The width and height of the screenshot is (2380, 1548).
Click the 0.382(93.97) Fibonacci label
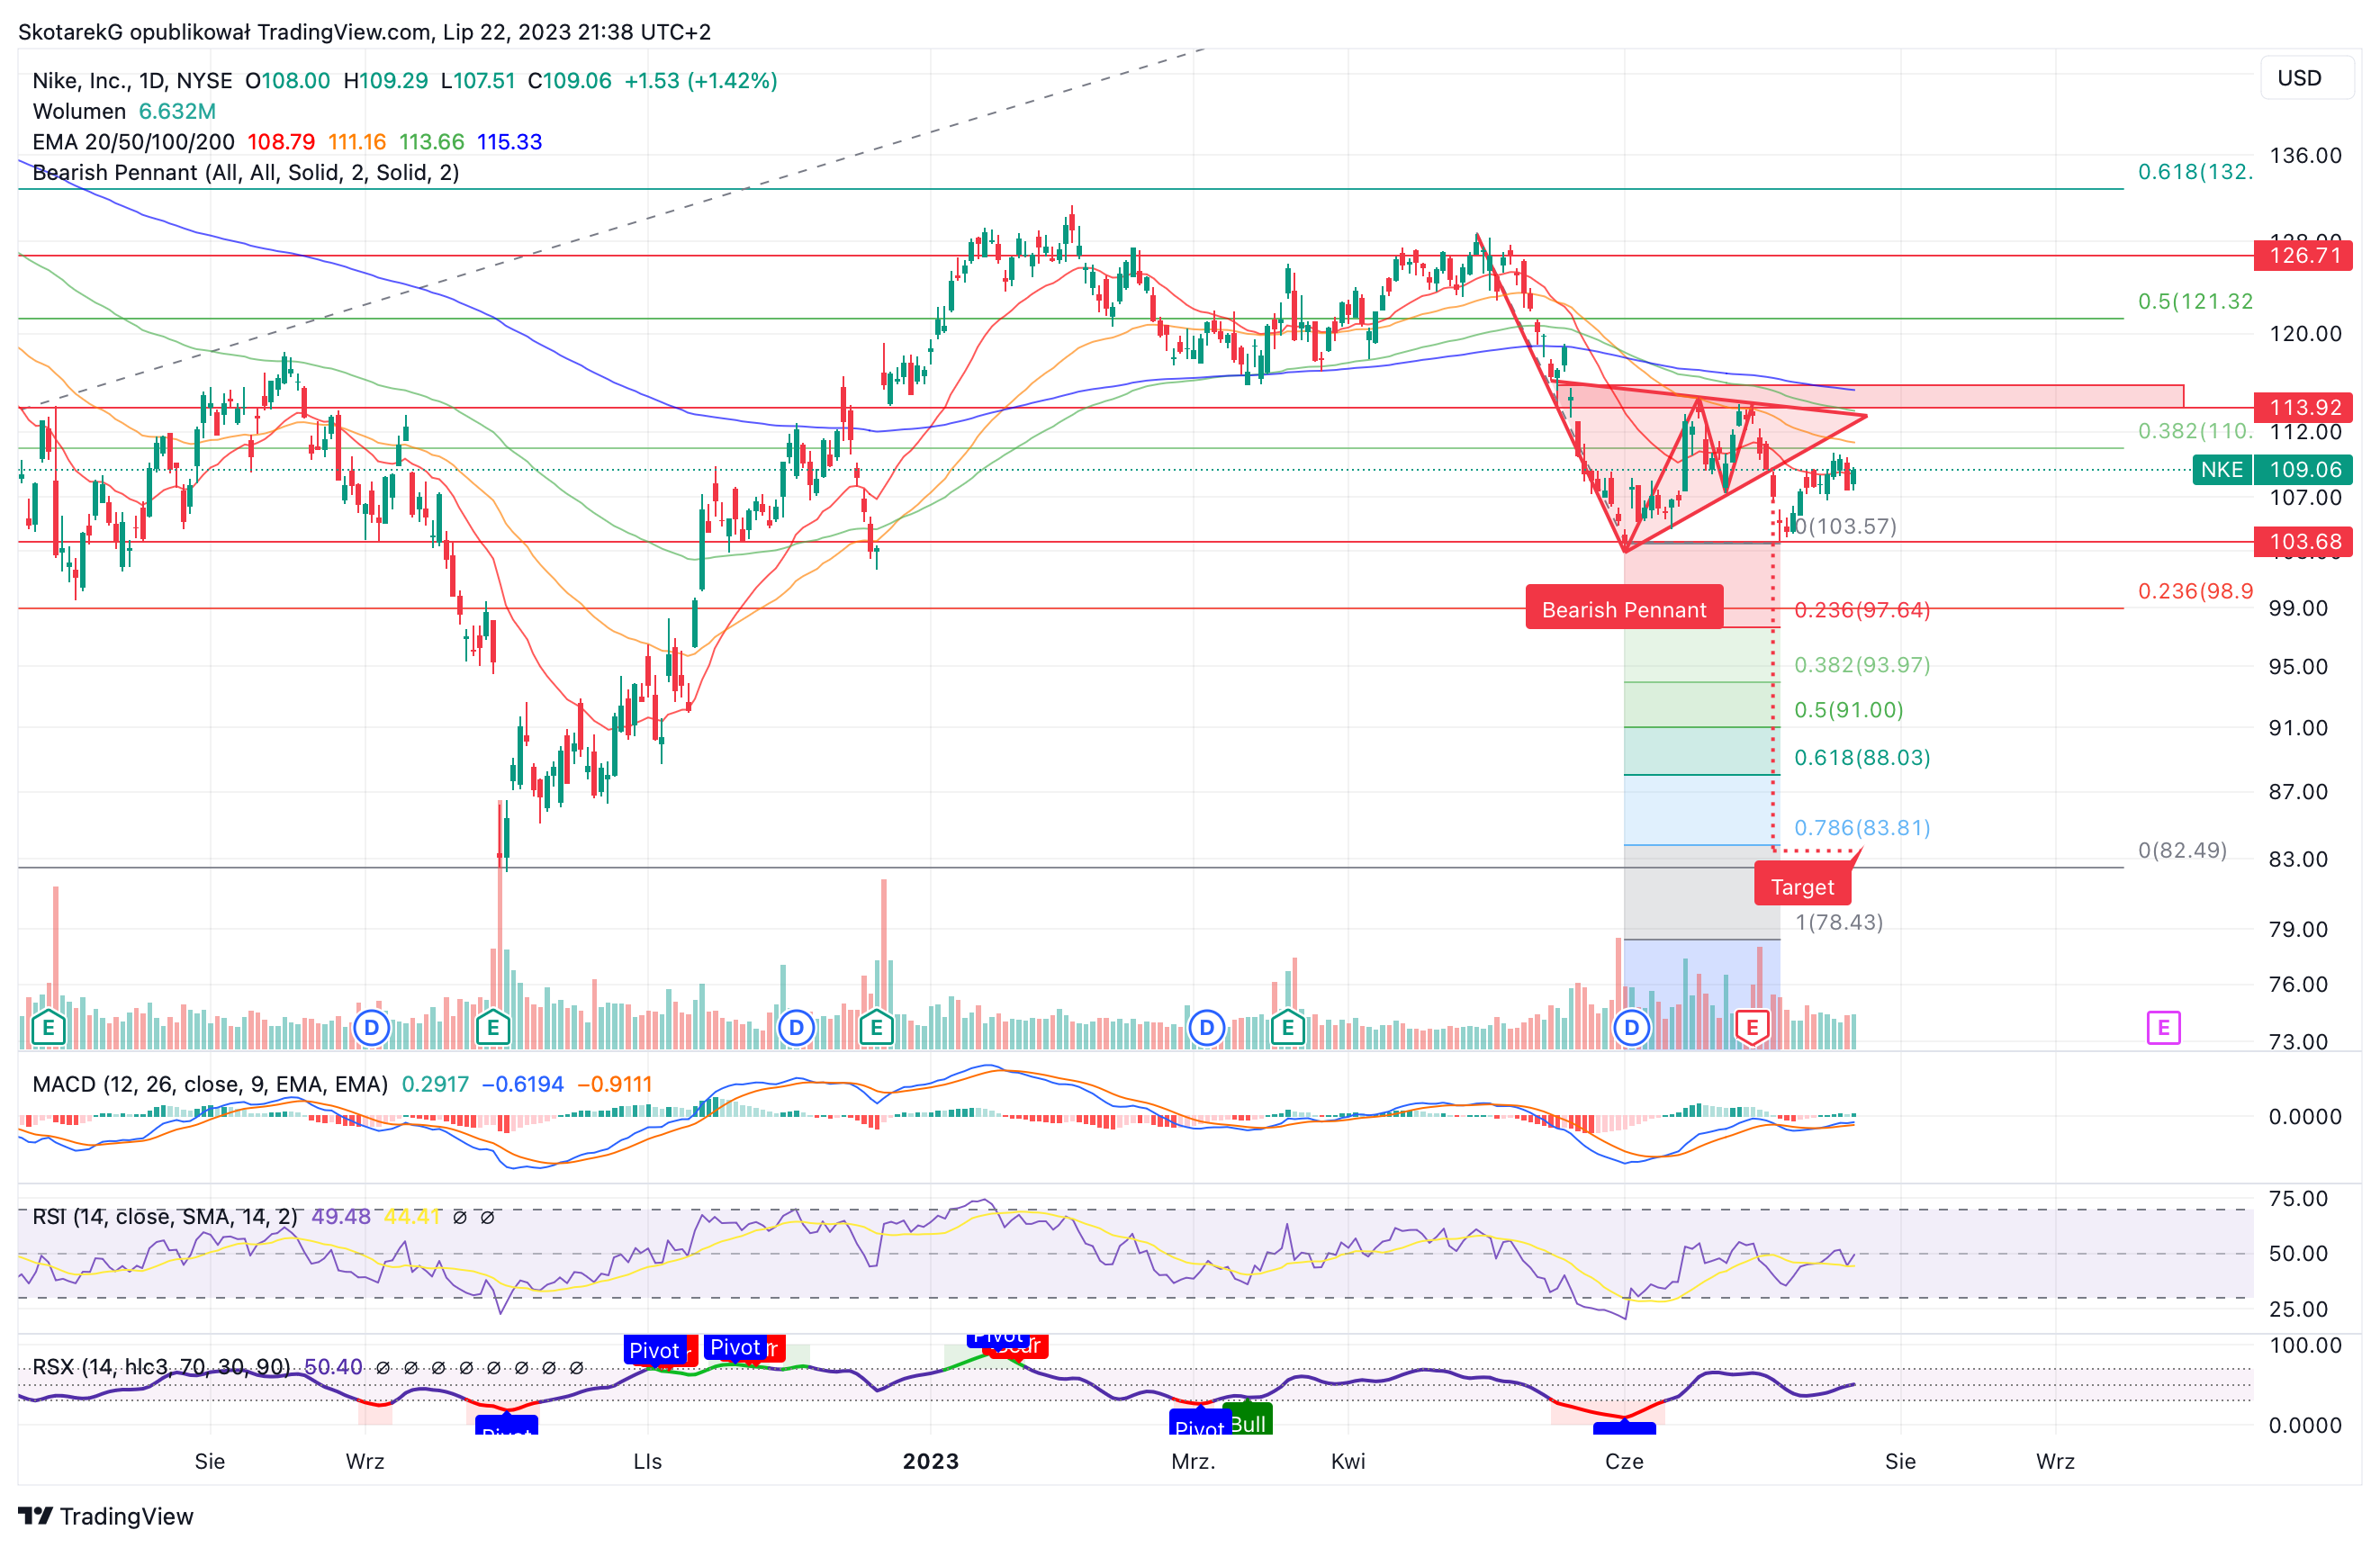pos(1862,665)
